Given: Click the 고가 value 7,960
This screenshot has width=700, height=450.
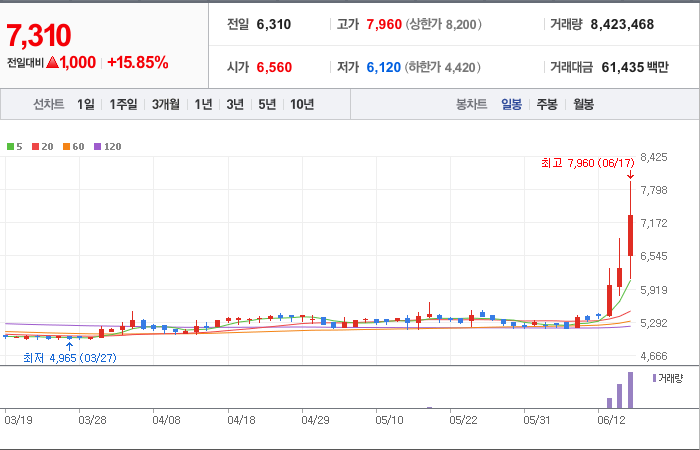Looking at the screenshot, I should pyautogui.click(x=384, y=24).
